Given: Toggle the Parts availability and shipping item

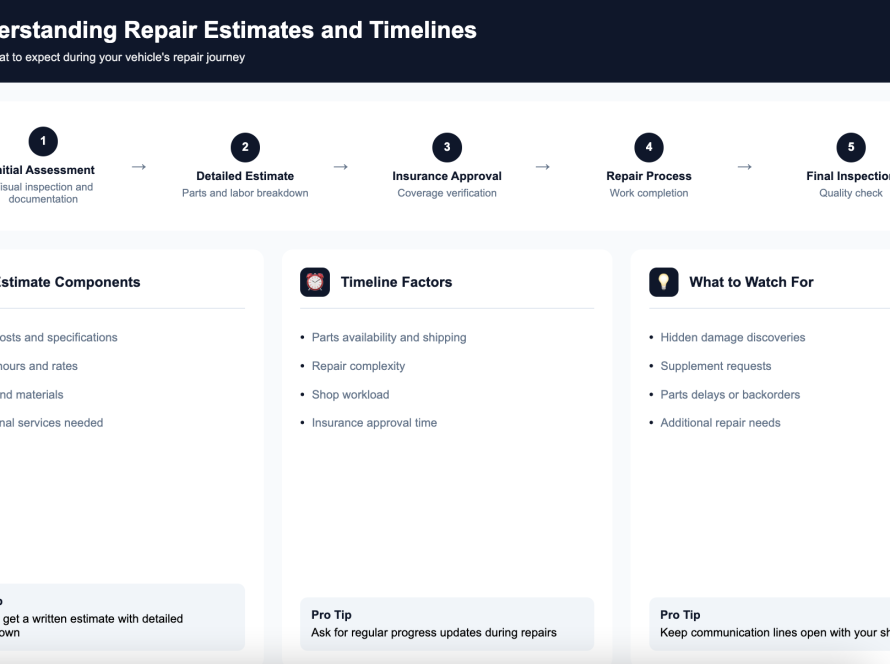Looking at the screenshot, I should [x=388, y=337].
